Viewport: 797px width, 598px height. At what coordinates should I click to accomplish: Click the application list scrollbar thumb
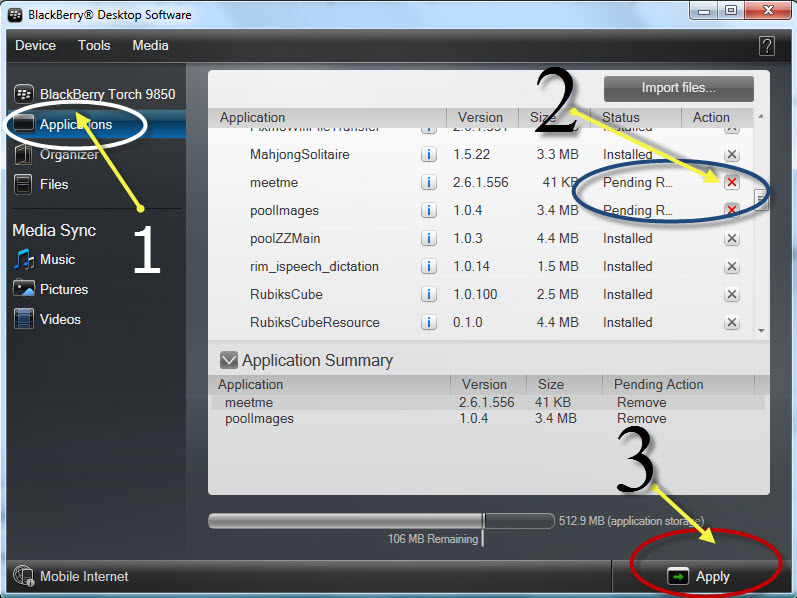pos(761,200)
